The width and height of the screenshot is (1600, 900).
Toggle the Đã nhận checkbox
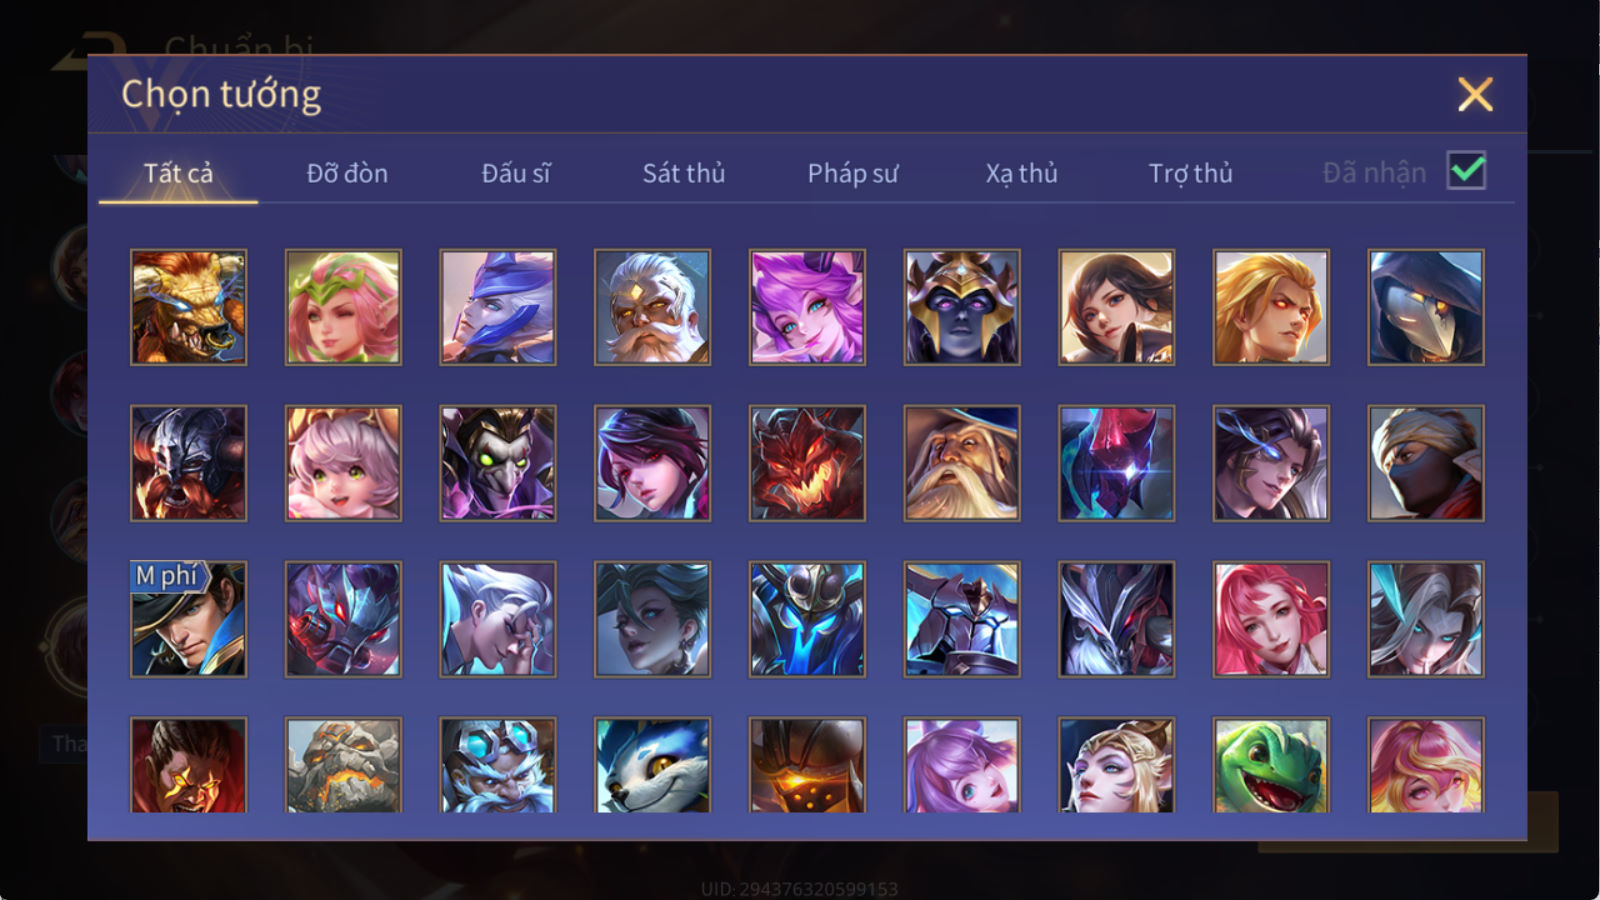pos(1466,171)
